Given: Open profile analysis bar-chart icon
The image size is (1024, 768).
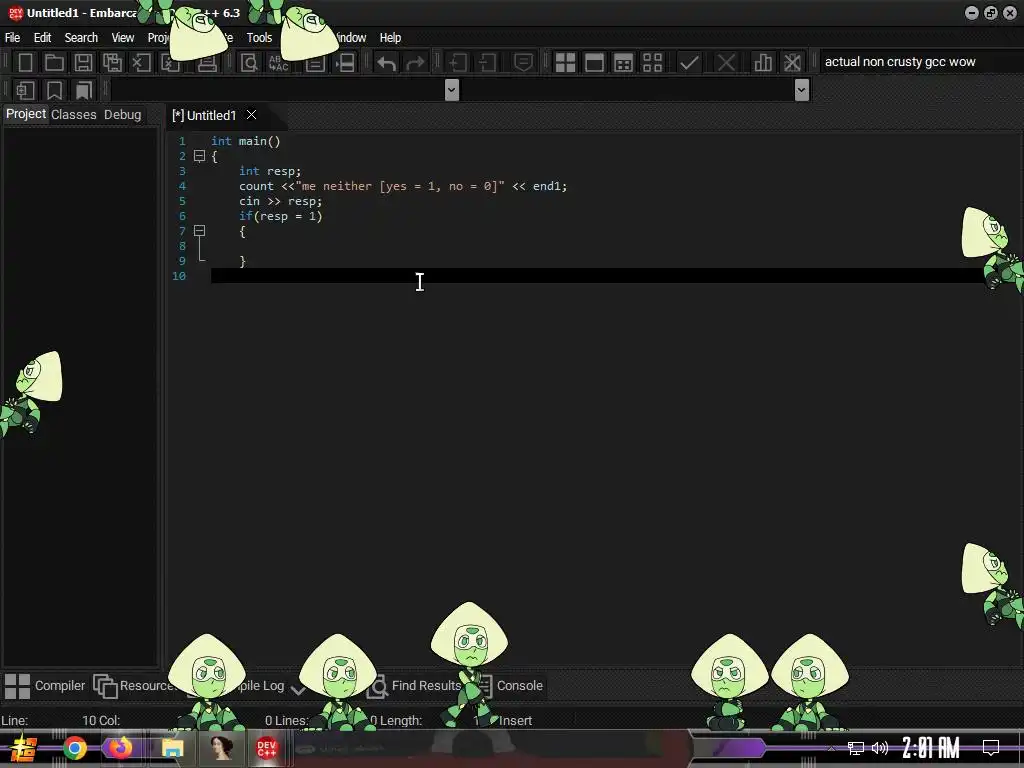Looking at the screenshot, I should (763, 63).
